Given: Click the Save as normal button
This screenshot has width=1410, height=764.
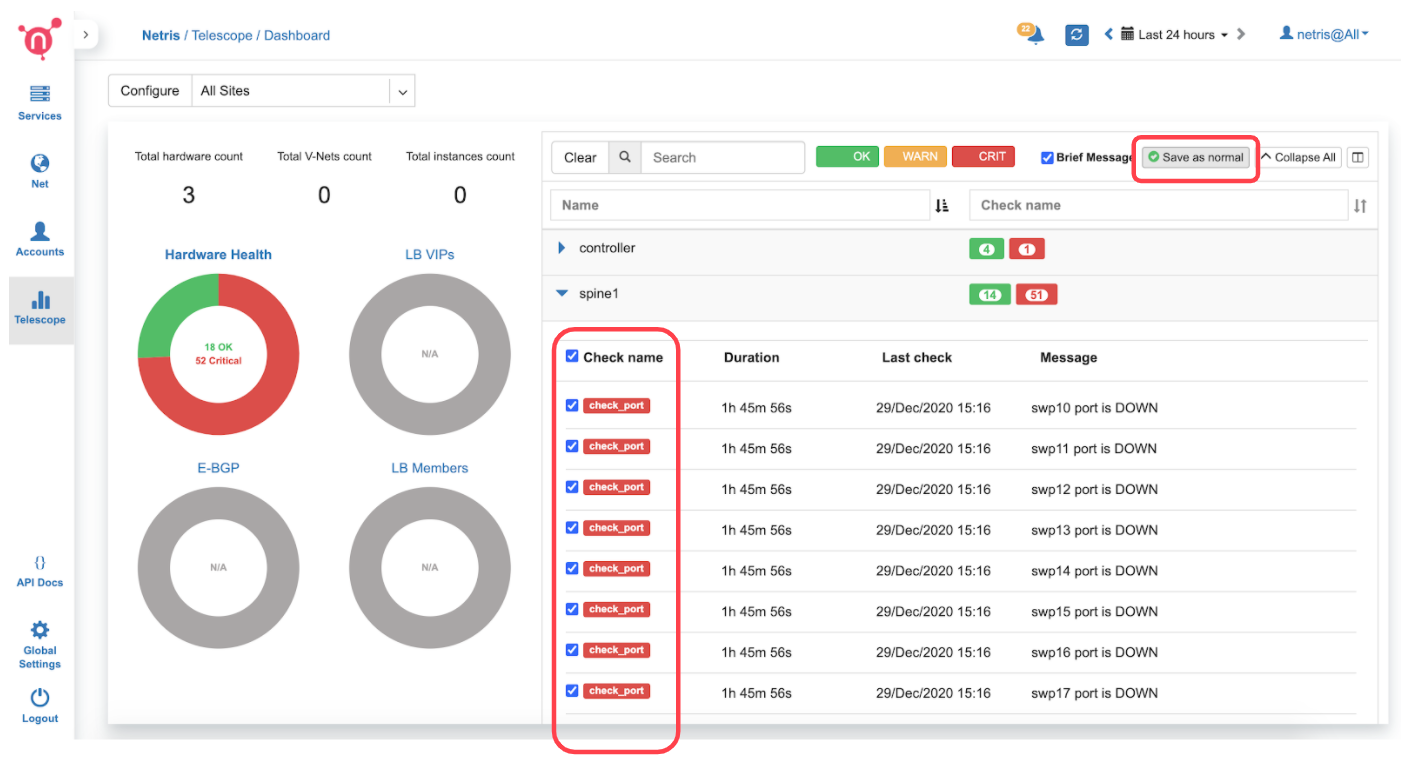Looking at the screenshot, I should coord(1196,157).
